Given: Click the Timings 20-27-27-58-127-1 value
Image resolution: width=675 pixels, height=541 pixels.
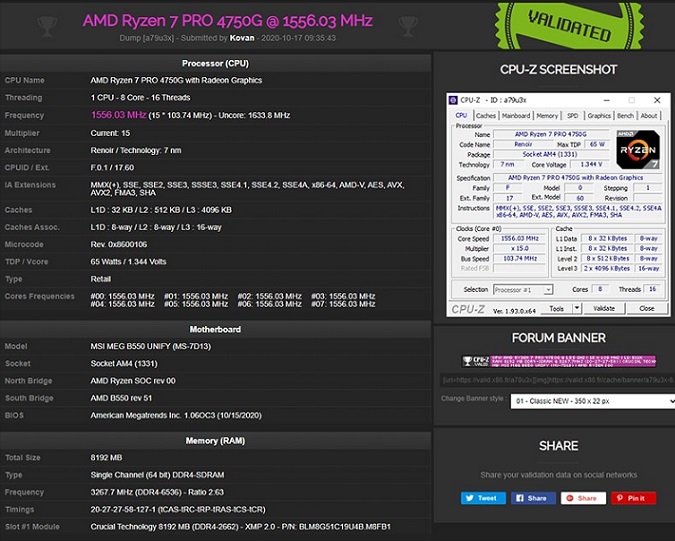Looking at the screenshot, I should coord(178,509).
